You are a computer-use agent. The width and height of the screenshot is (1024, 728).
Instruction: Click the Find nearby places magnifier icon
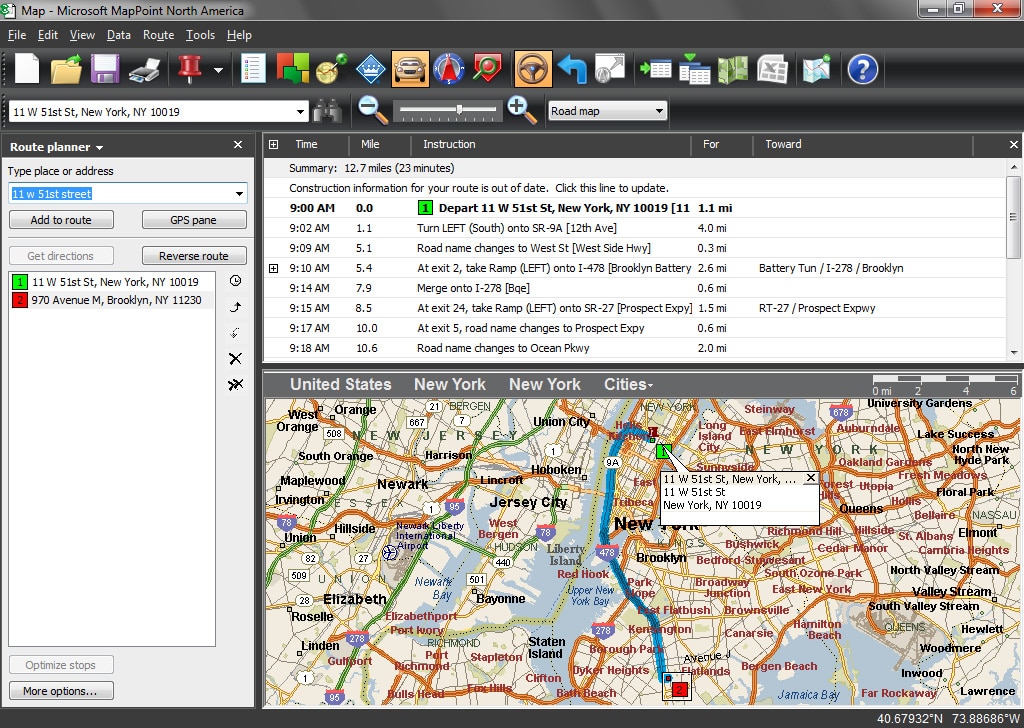coord(487,69)
